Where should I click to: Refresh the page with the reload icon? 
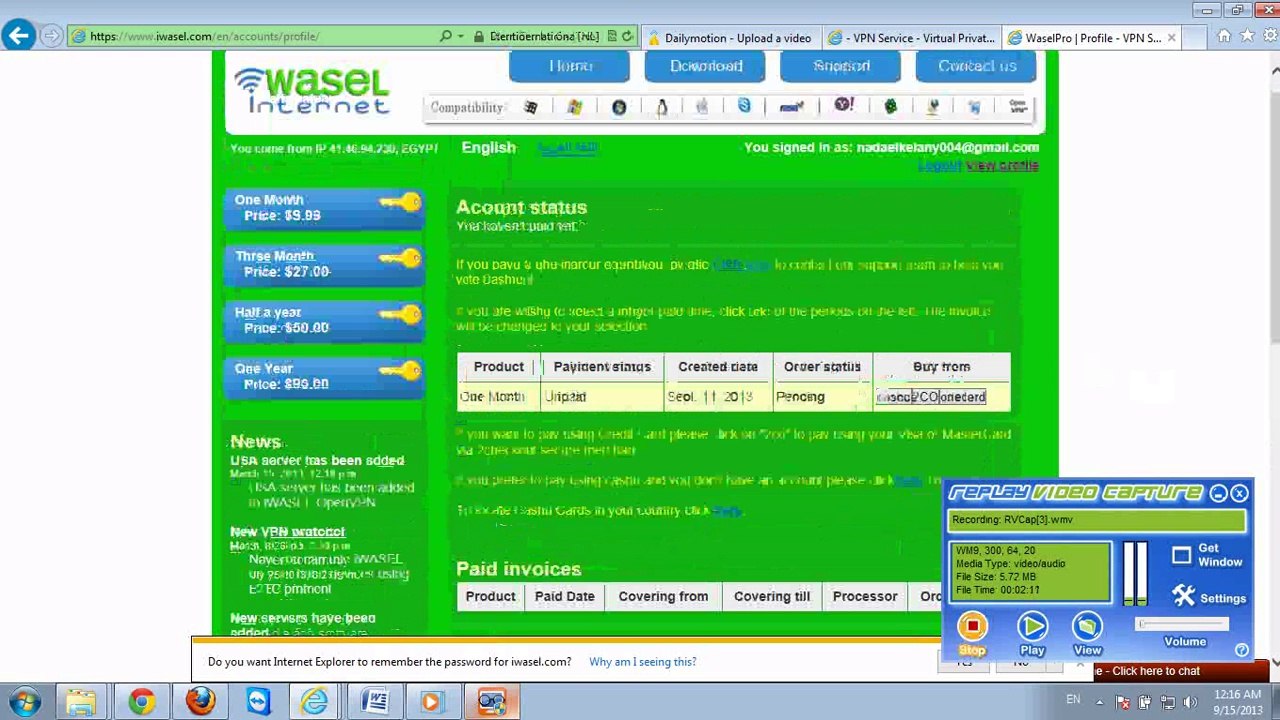(627, 37)
